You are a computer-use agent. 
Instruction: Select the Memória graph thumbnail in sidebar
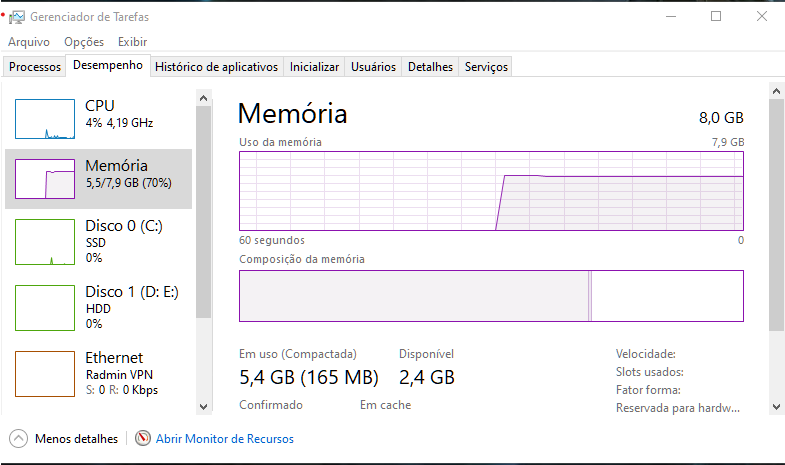click(x=45, y=179)
